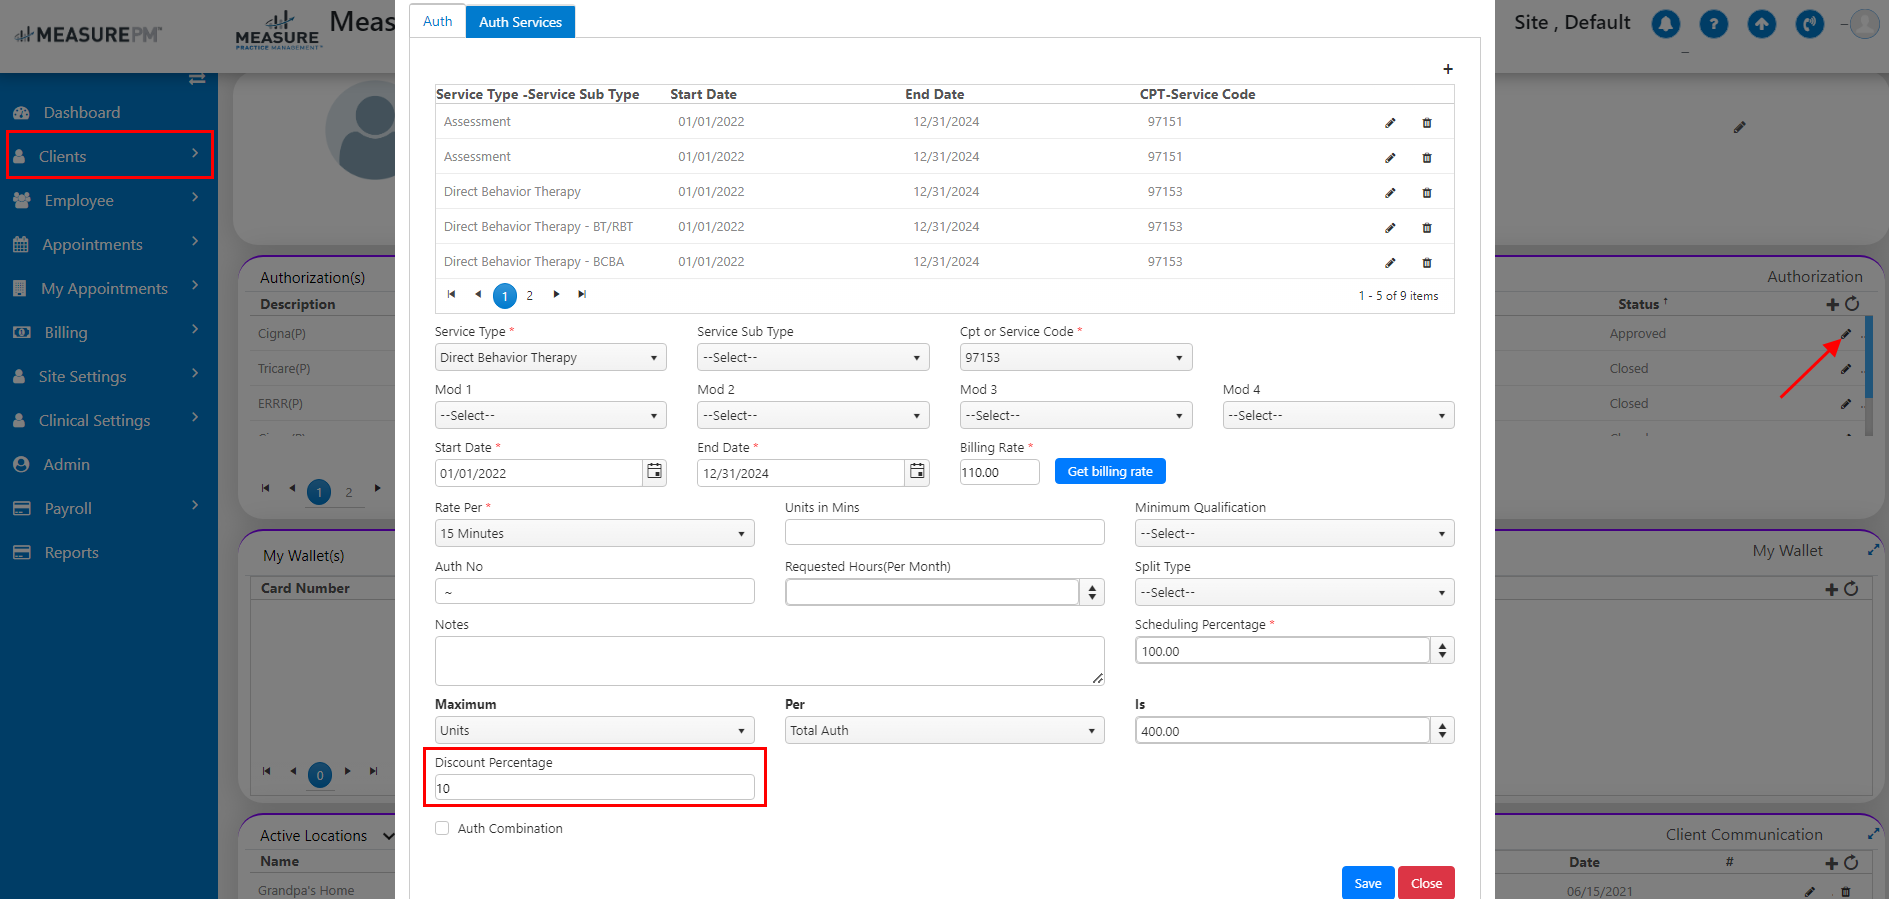The image size is (1889, 899).
Task: Click the Notes text area
Action: pyautogui.click(x=769, y=661)
